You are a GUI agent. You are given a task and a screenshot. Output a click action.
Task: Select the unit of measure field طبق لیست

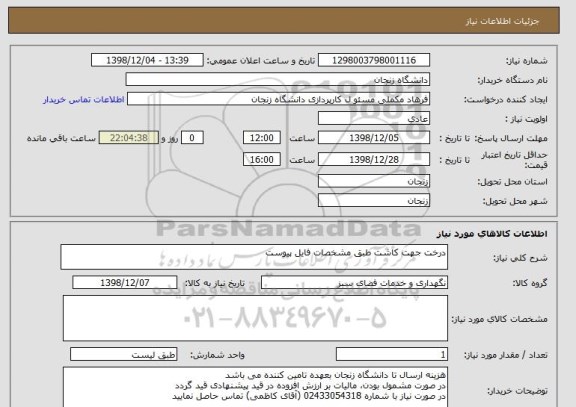coord(123,355)
